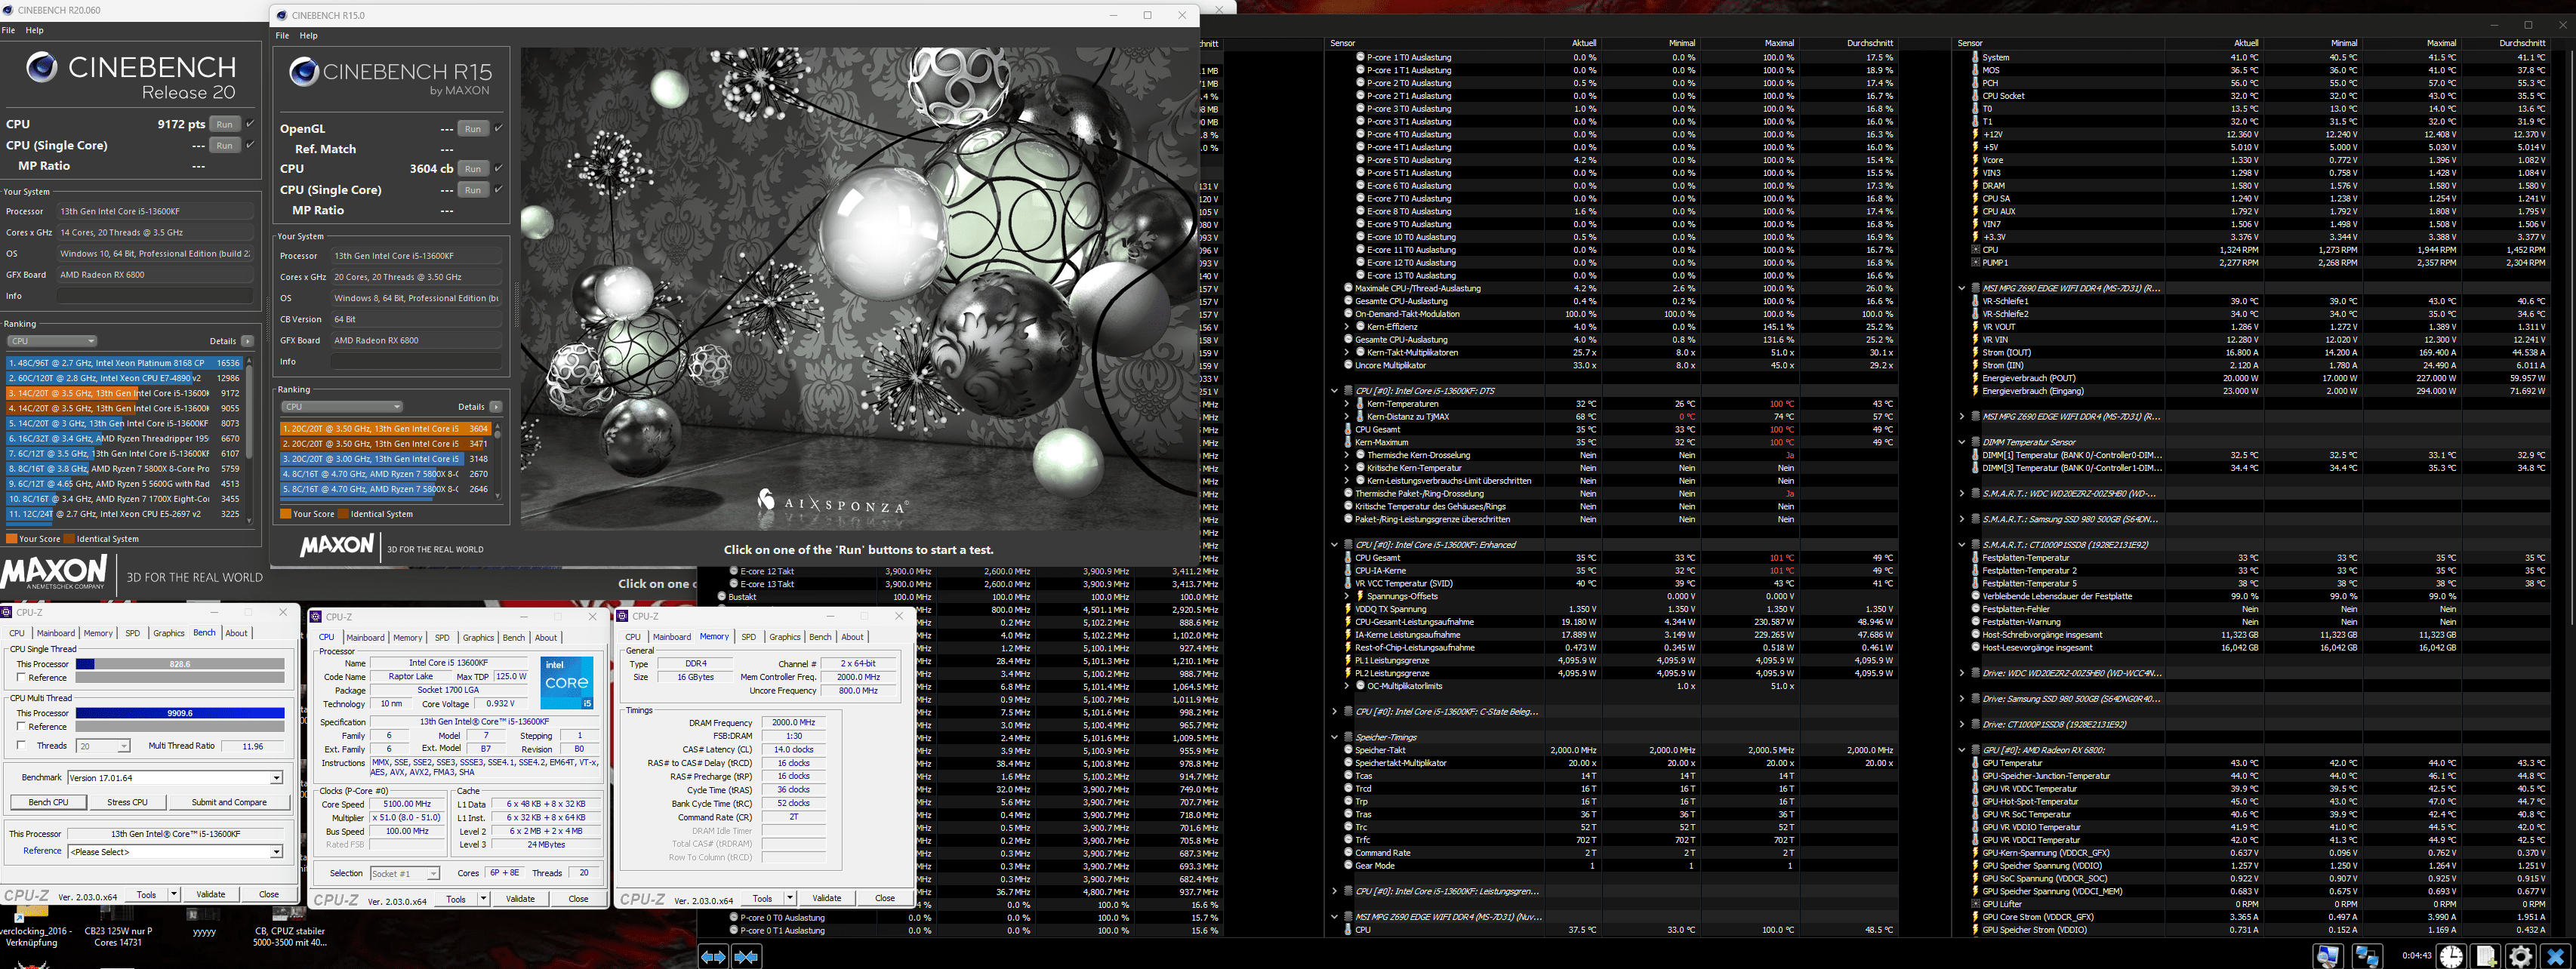This screenshot has height=969, width=2576.
Task: Enable Reference checkbox under CPU Multi Thread
Action: point(21,727)
